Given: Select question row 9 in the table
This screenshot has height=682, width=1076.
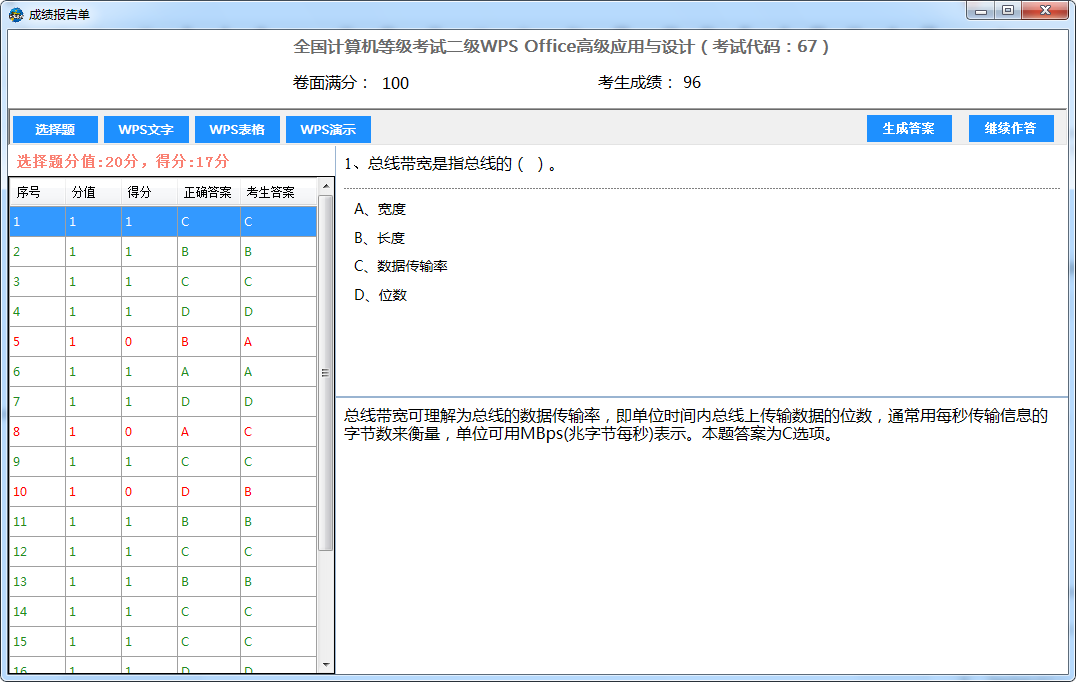Looking at the screenshot, I should 163,462.
